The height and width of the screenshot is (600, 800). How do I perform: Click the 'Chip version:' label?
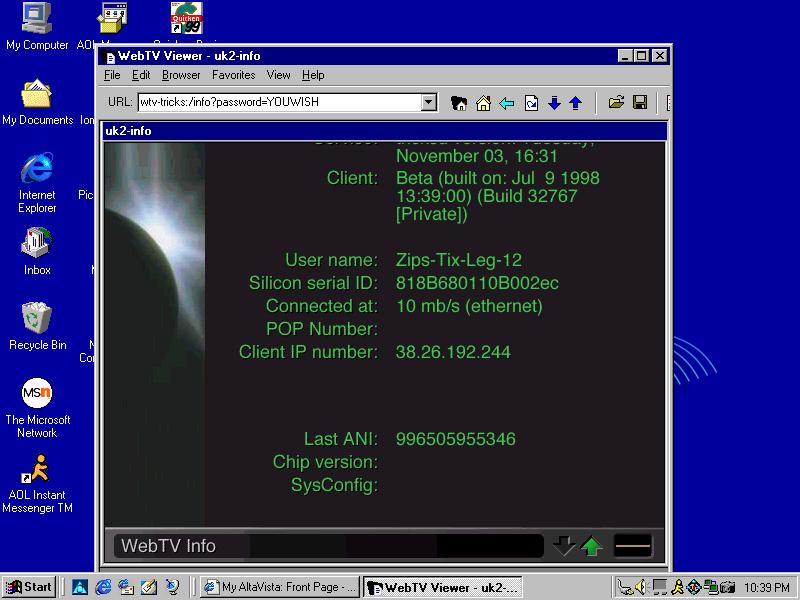click(x=326, y=462)
